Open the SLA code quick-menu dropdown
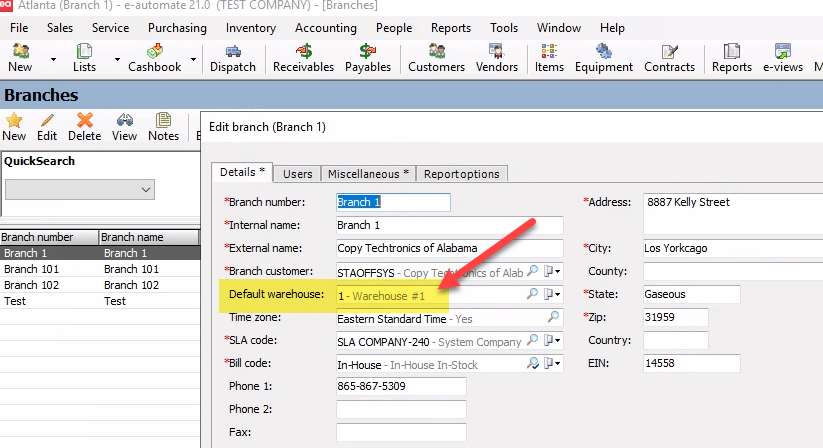The image size is (823, 448). pyautogui.click(x=552, y=340)
